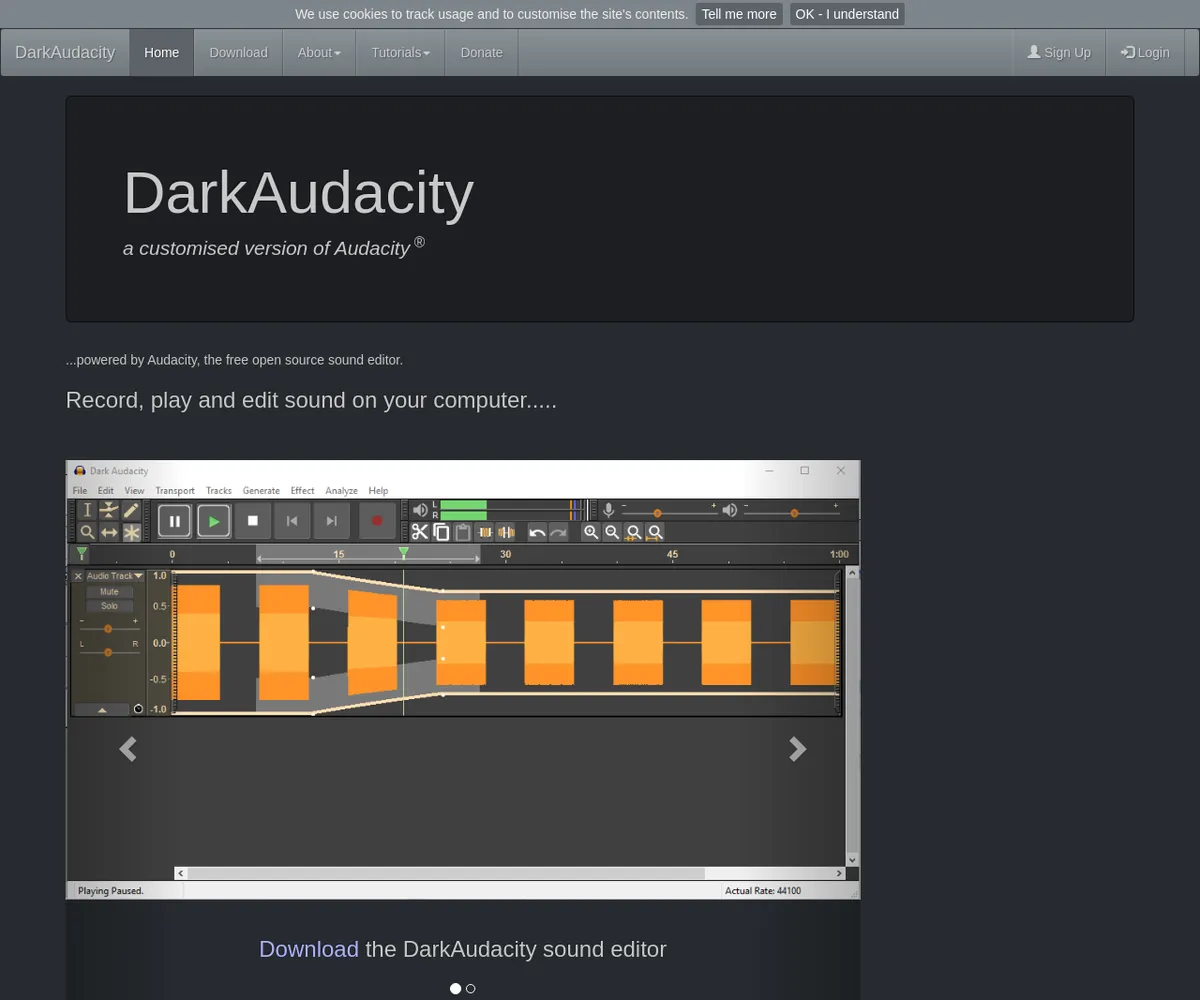Click the Undo arrow icon
The image size is (1200, 1000).
537,533
